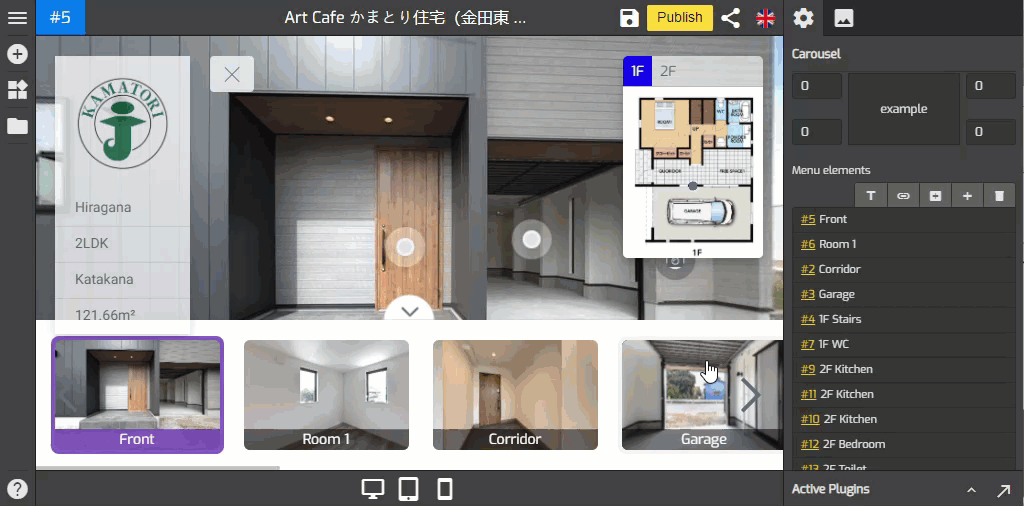The image size is (1024, 506).
Task: Add a new menu element with plus
Action: [x=967, y=195]
